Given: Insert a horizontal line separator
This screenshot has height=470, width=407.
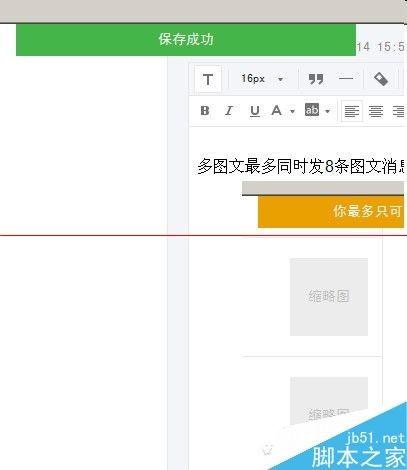Looking at the screenshot, I should point(346,79).
